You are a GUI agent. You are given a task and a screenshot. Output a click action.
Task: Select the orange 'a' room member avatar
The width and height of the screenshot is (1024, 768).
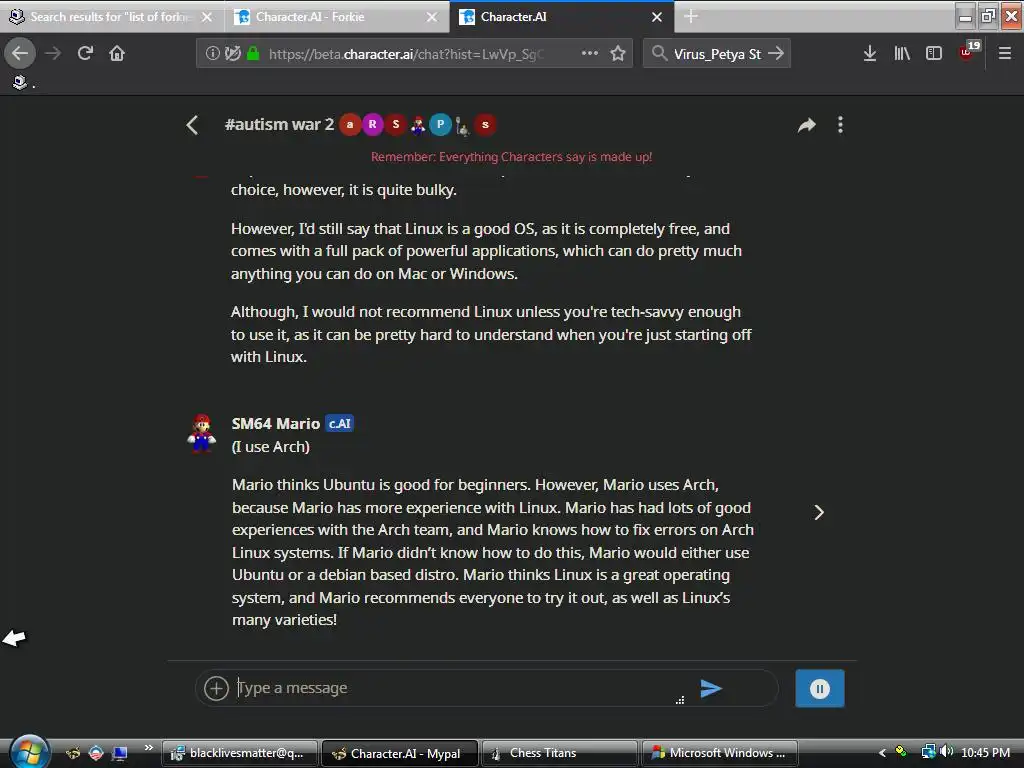point(350,124)
